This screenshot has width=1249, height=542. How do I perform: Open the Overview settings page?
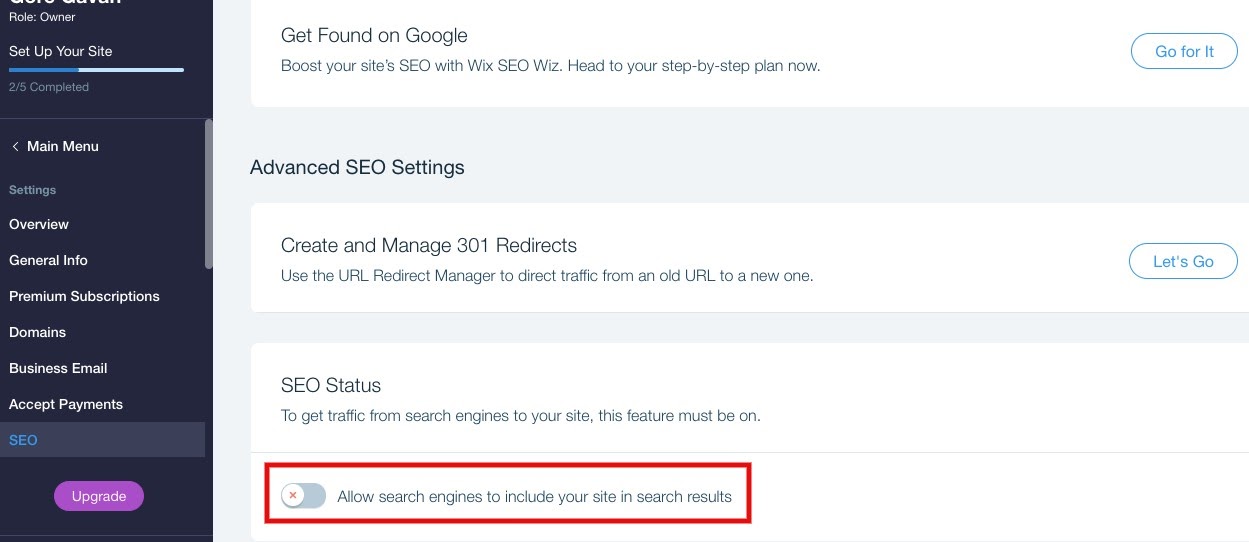click(39, 224)
